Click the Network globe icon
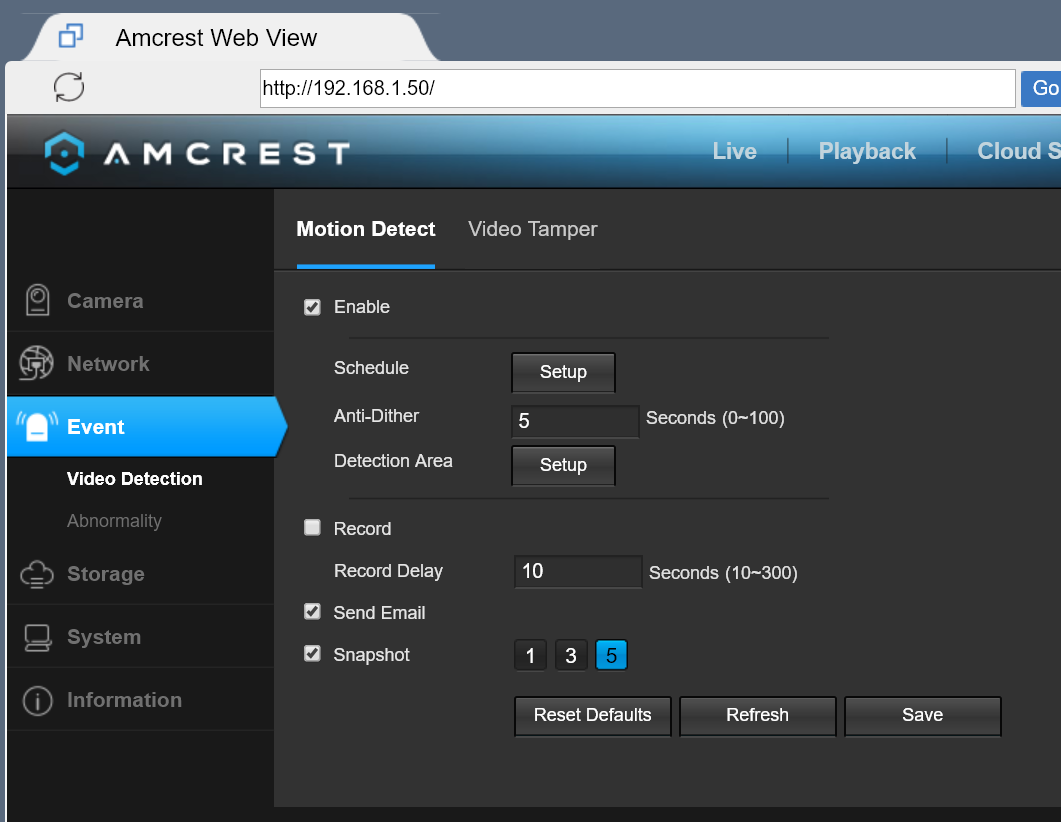This screenshot has width=1061, height=822. click(x=37, y=363)
